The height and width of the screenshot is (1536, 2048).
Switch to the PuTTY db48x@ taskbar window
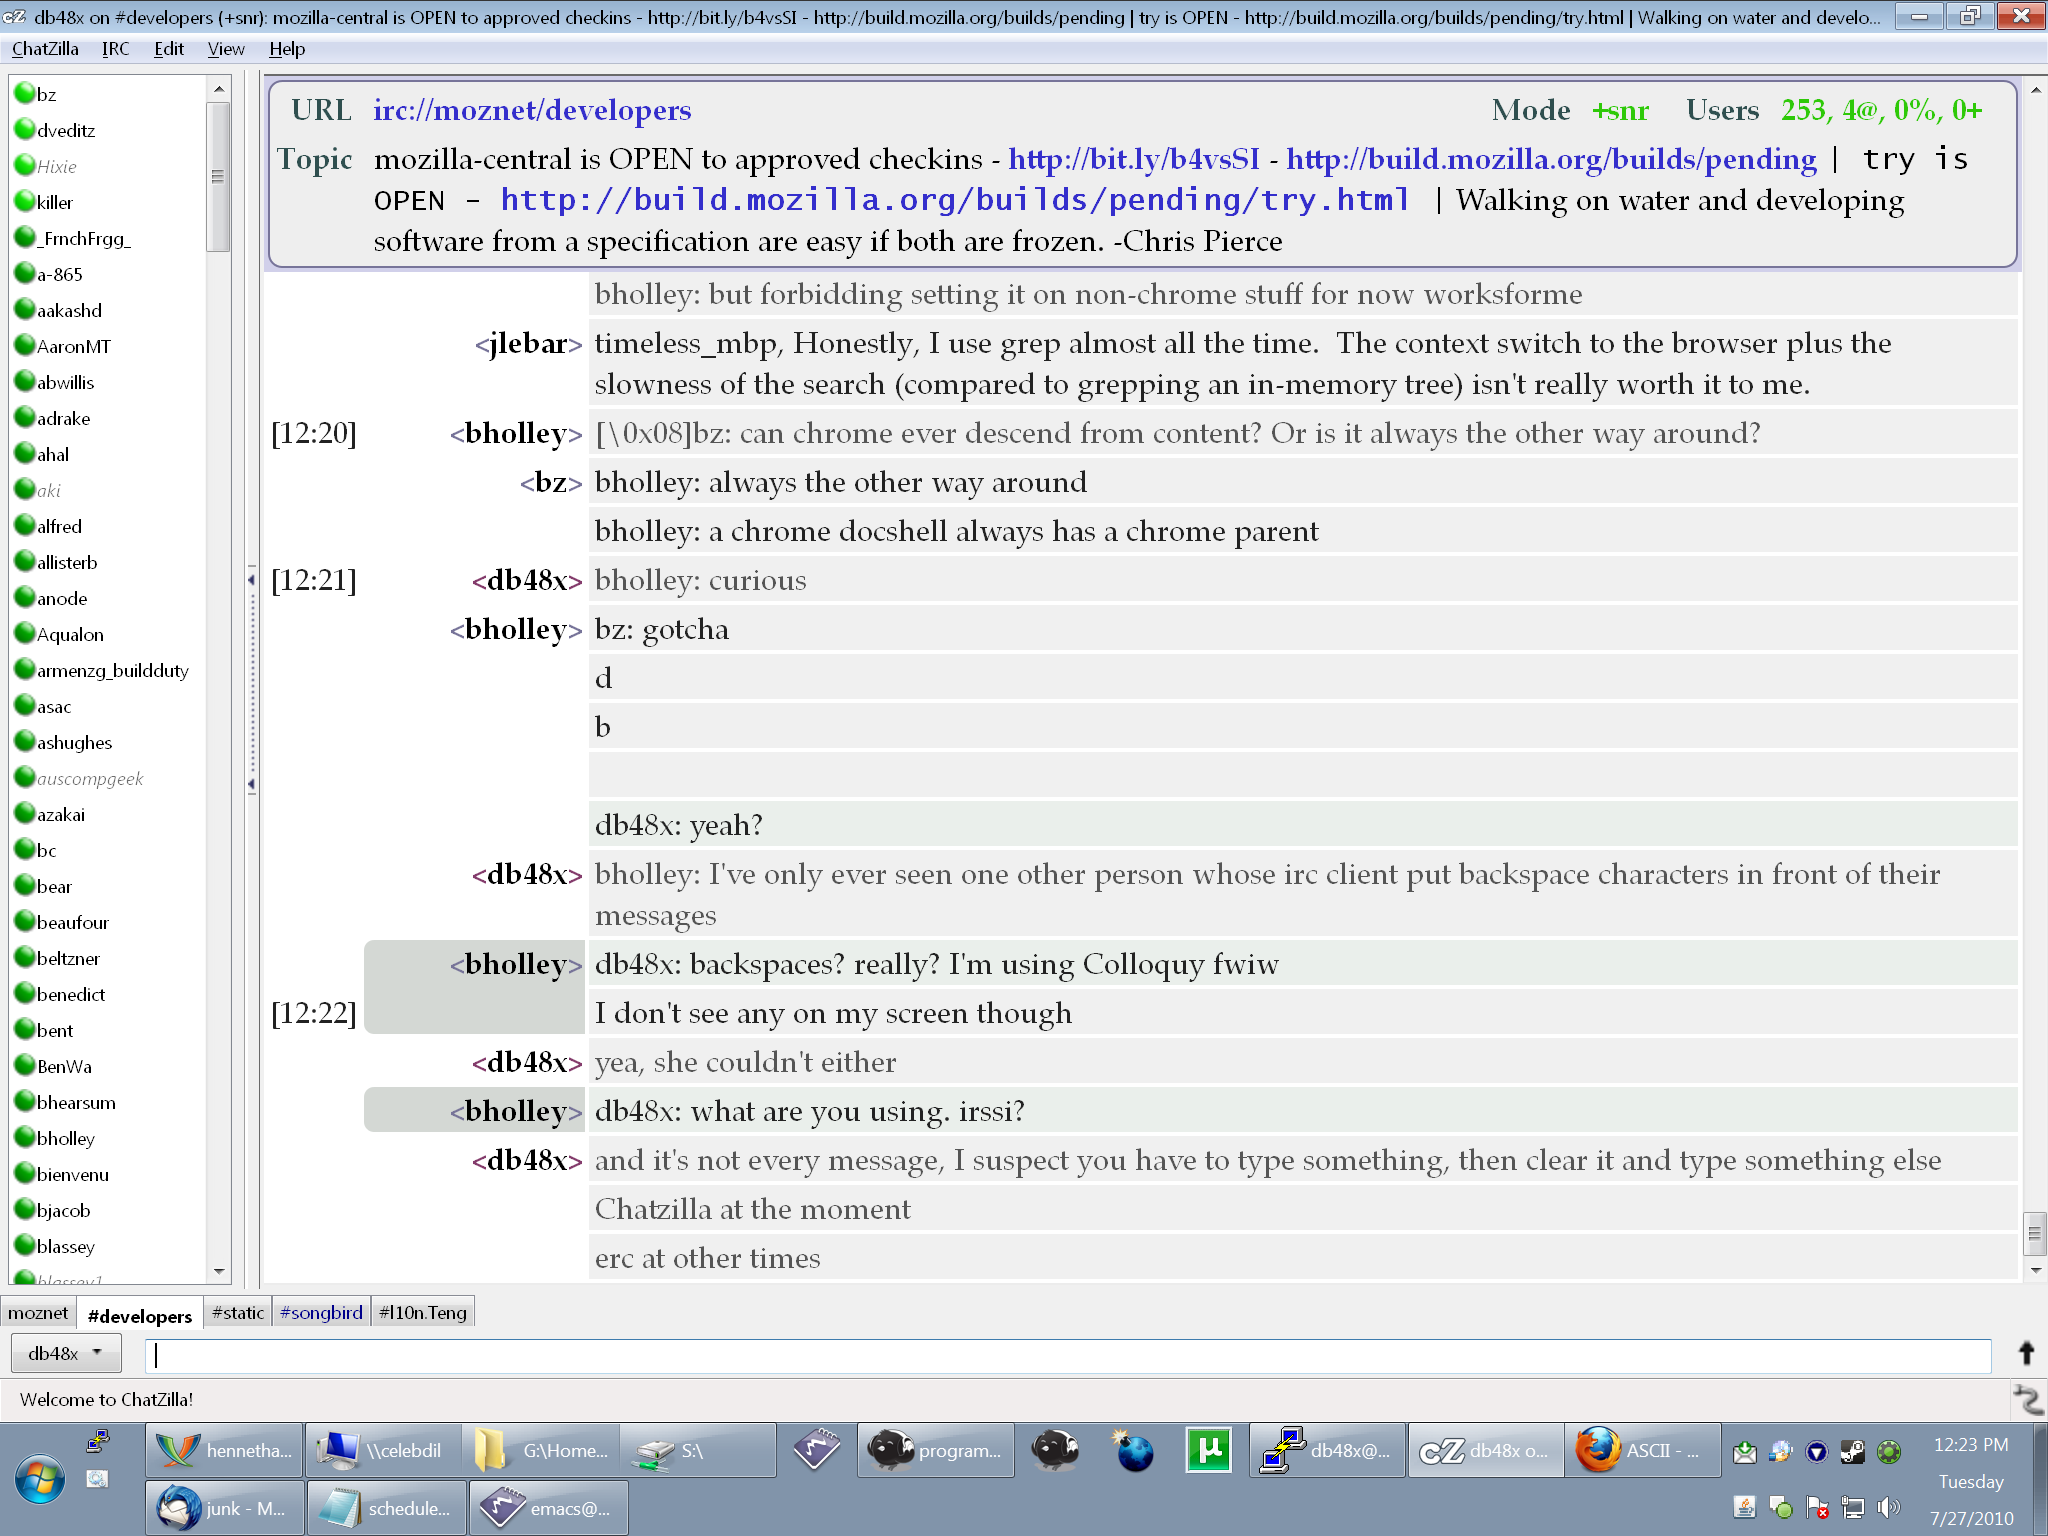coord(1327,1450)
